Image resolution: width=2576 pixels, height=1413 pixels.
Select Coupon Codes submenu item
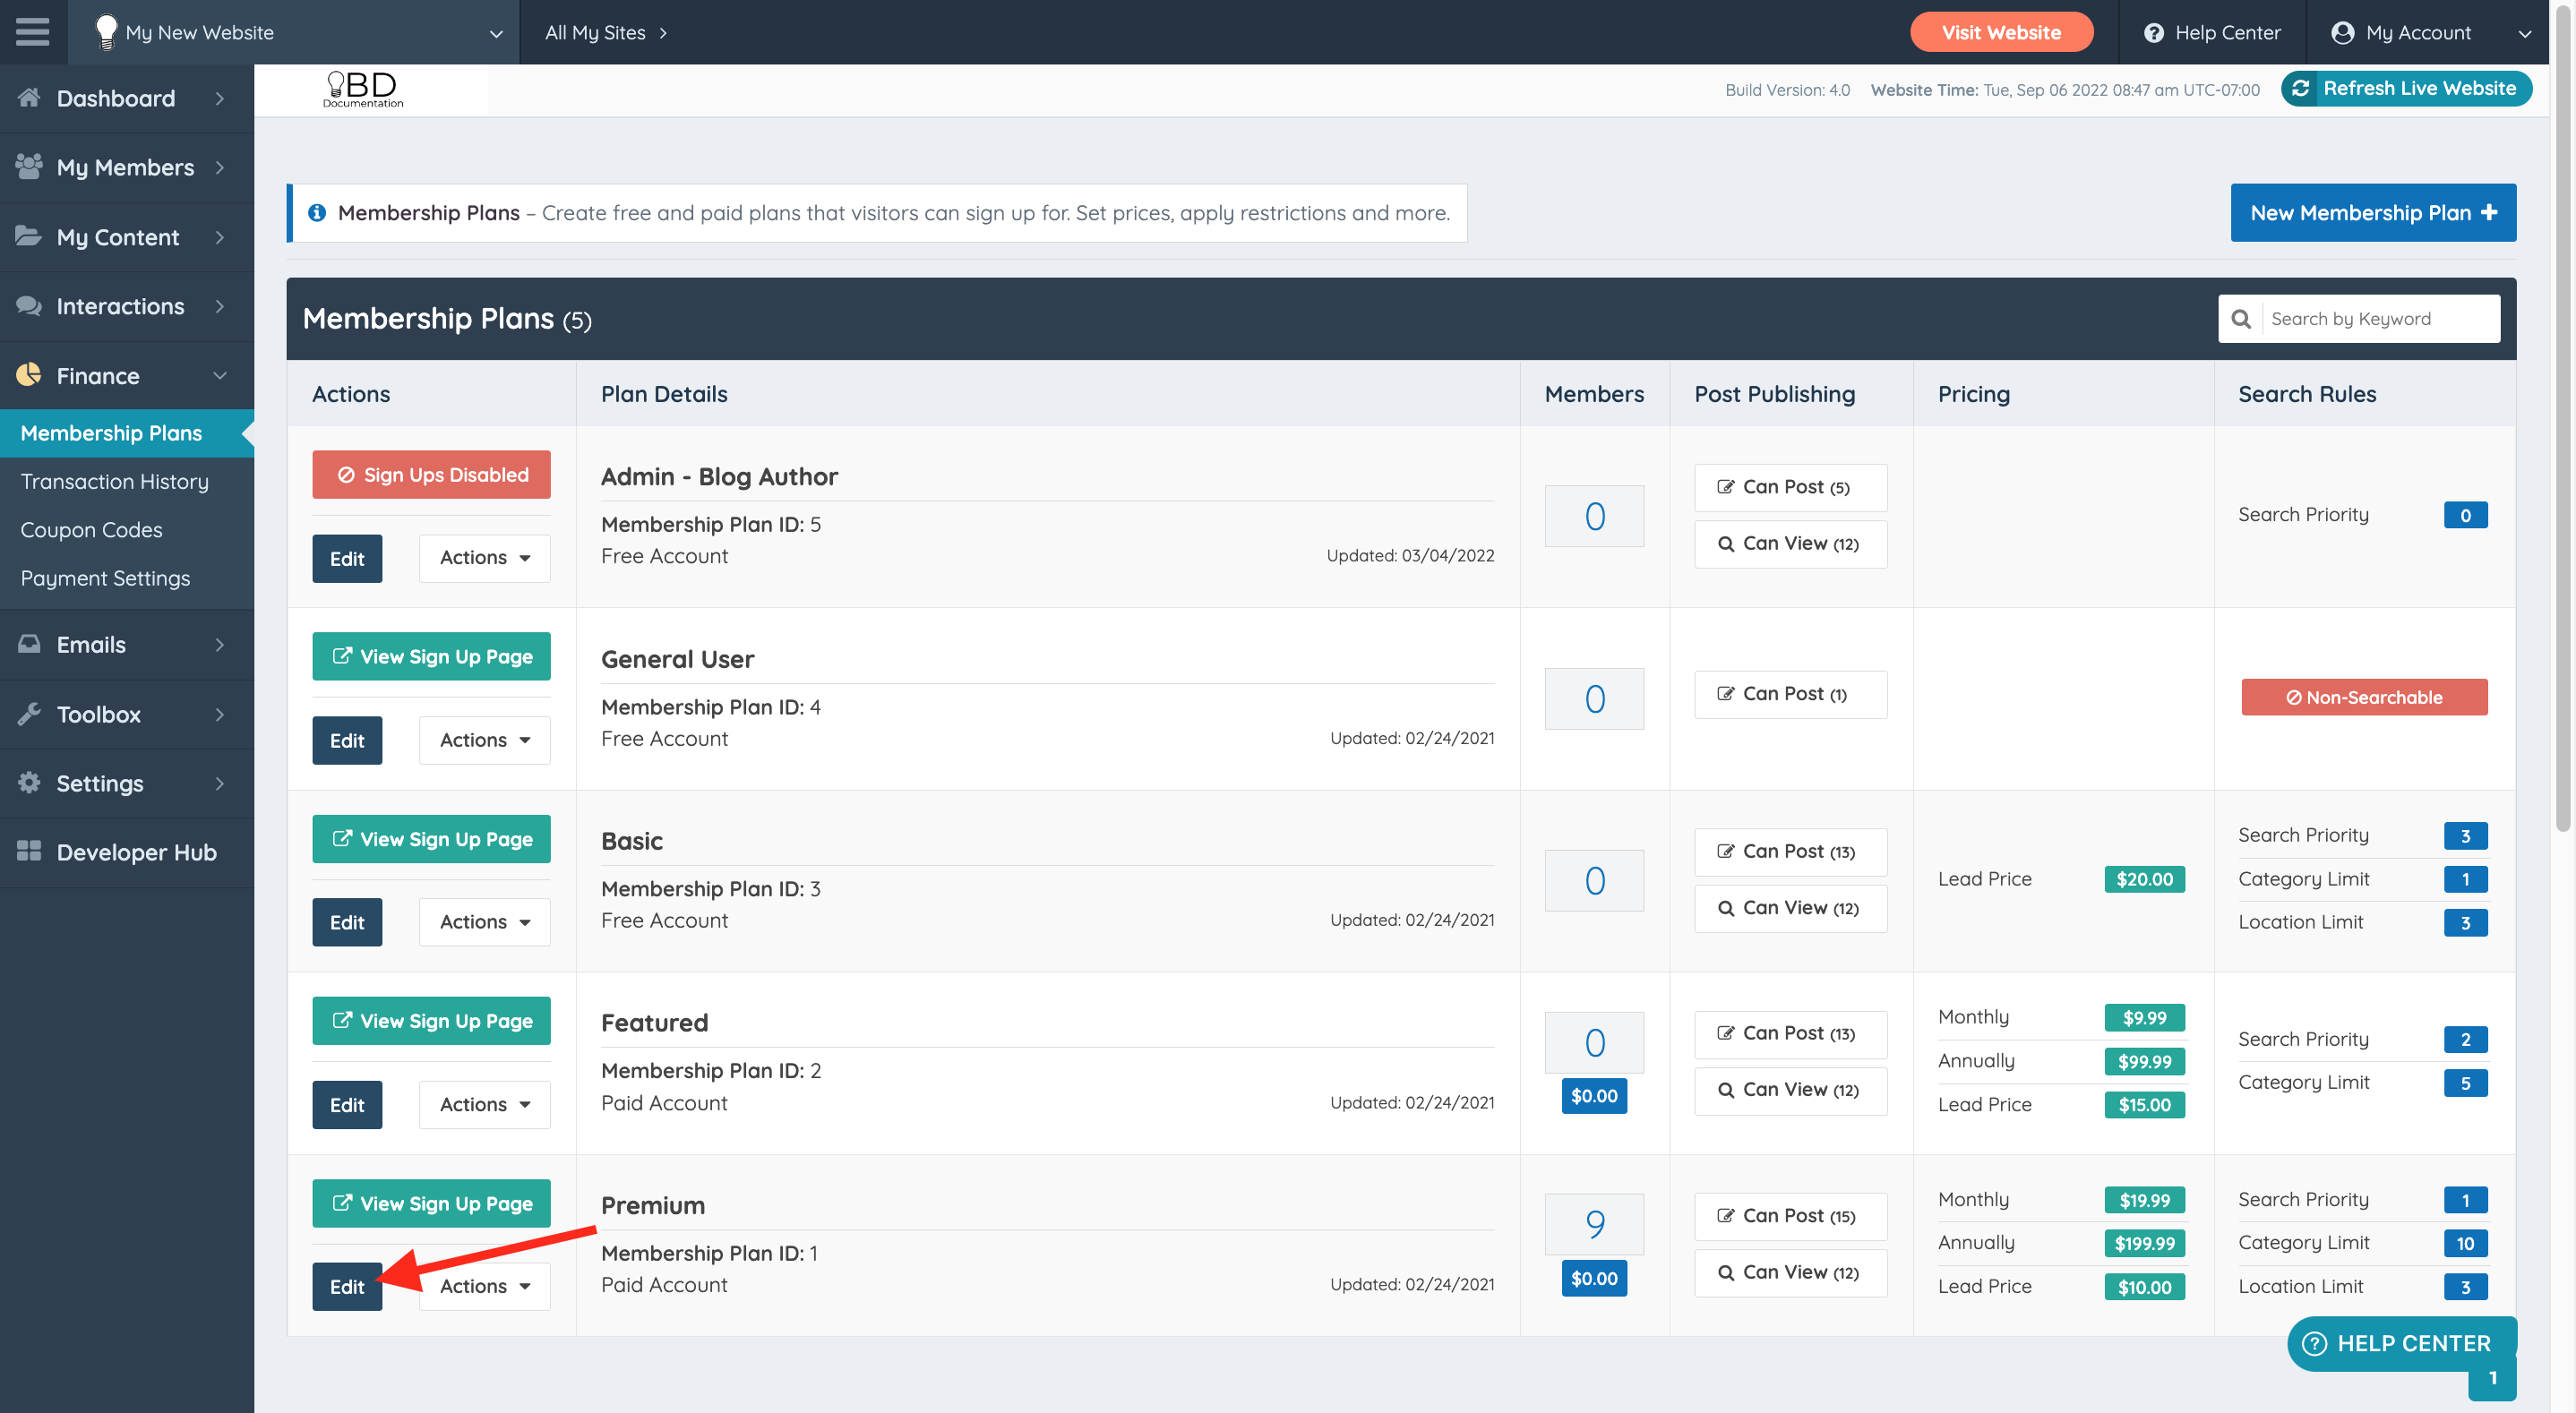[x=91, y=530]
